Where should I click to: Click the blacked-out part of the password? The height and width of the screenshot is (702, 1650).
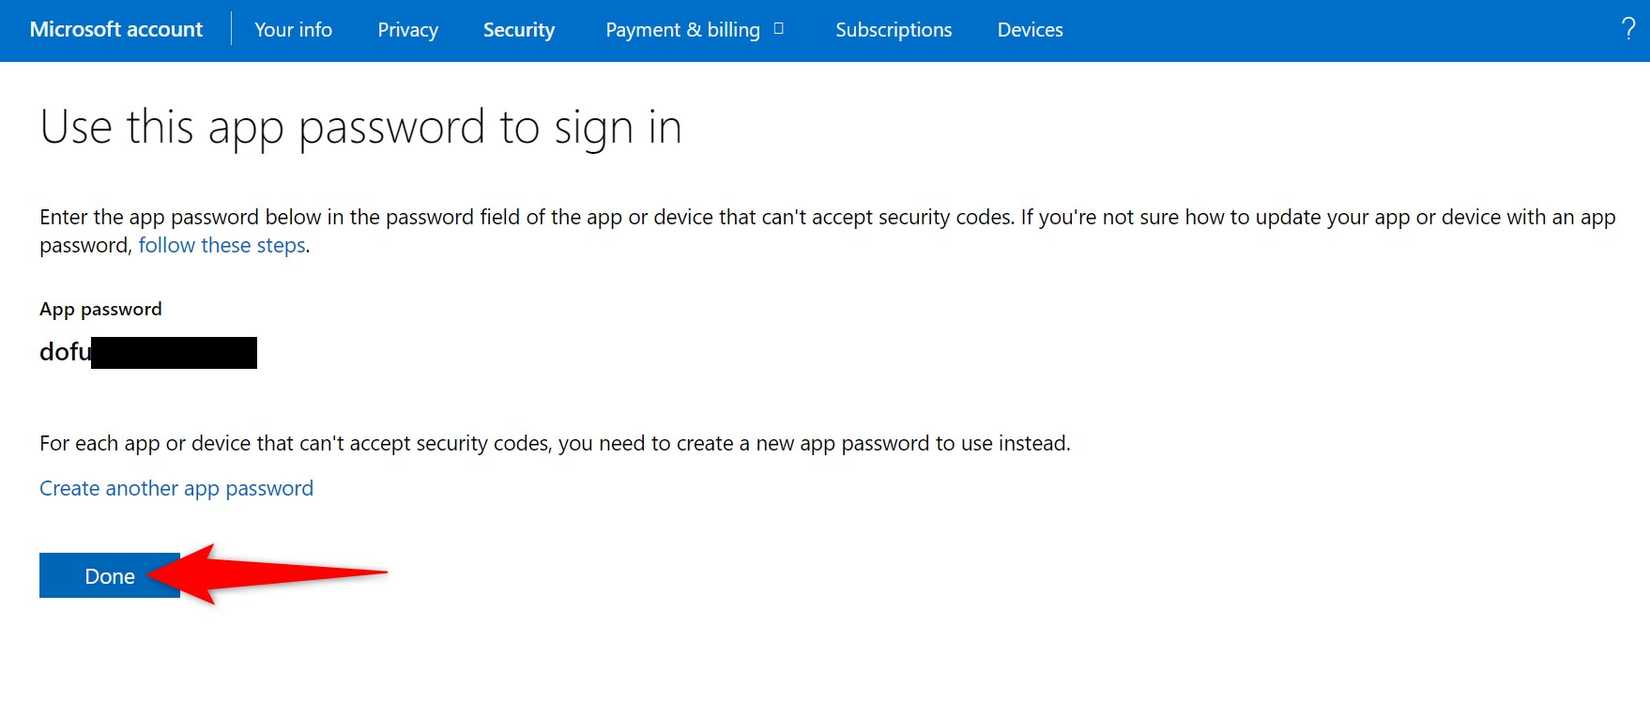pos(174,353)
